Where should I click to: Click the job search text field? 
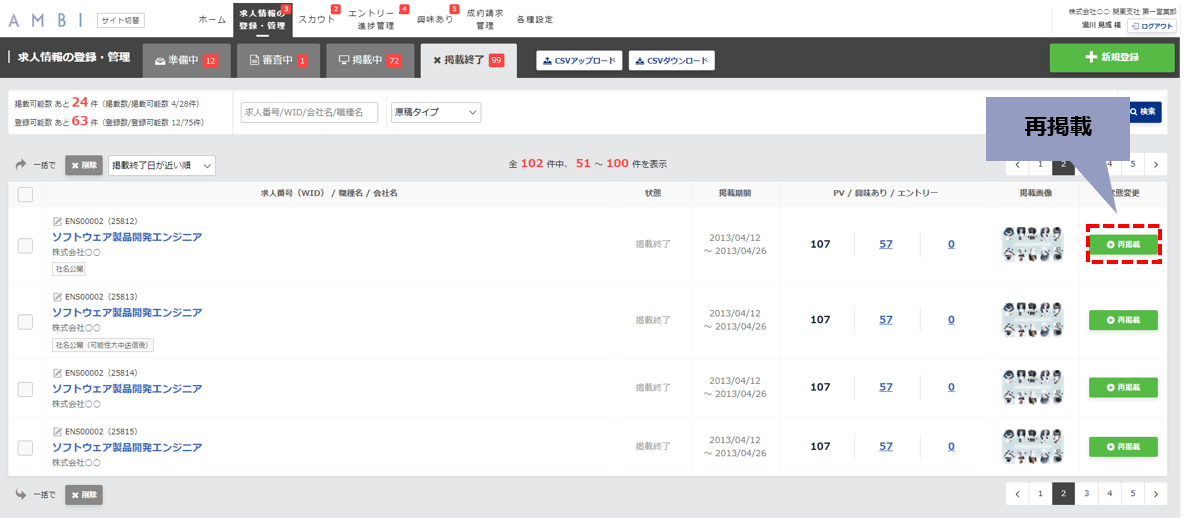(312, 113)
